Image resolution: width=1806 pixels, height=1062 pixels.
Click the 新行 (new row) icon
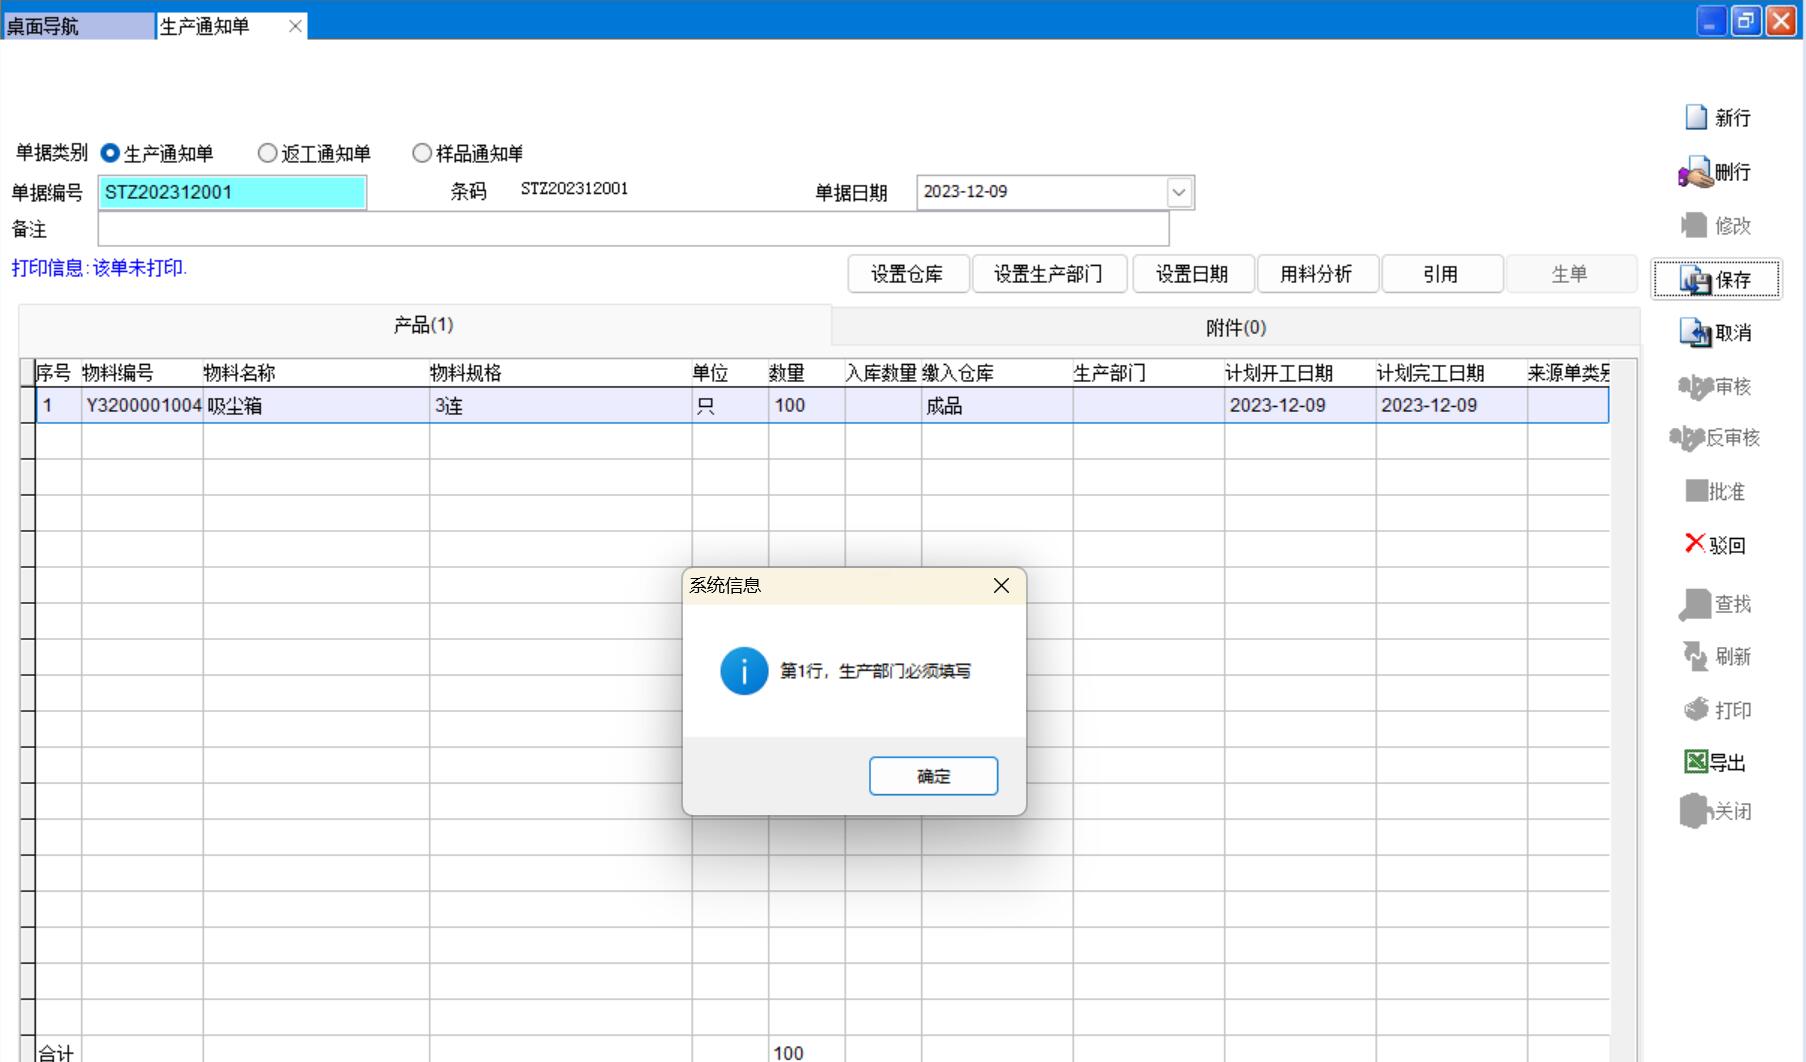tap(1696, 118)
